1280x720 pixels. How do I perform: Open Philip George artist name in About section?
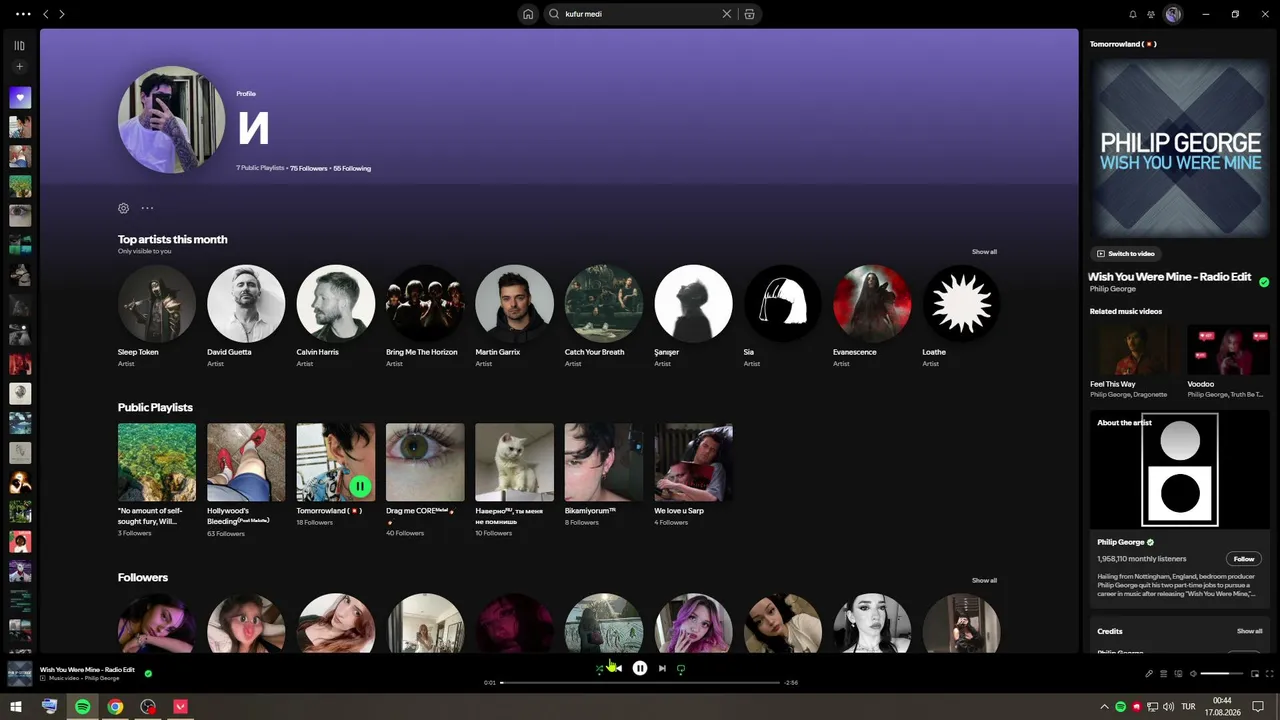(x=1120, y=542)
